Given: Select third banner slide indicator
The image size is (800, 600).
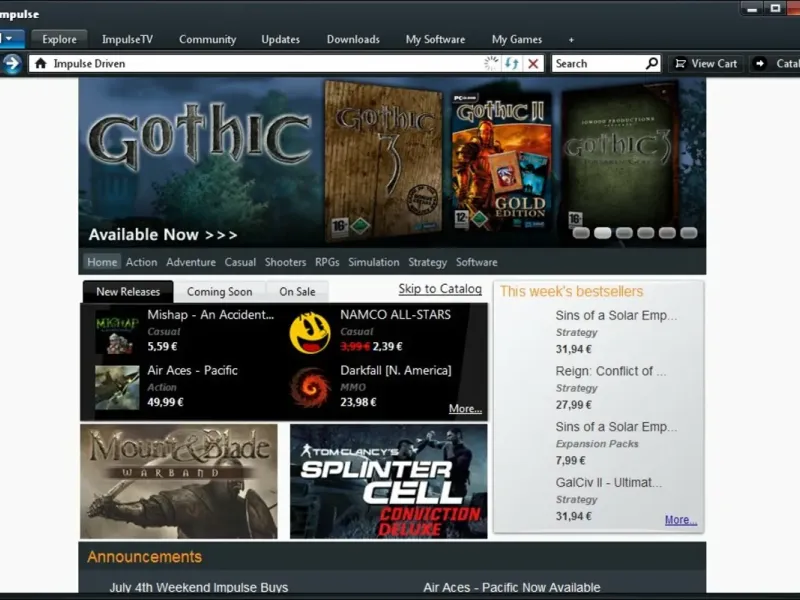Looking at the screenshot, I should (624, 233).
